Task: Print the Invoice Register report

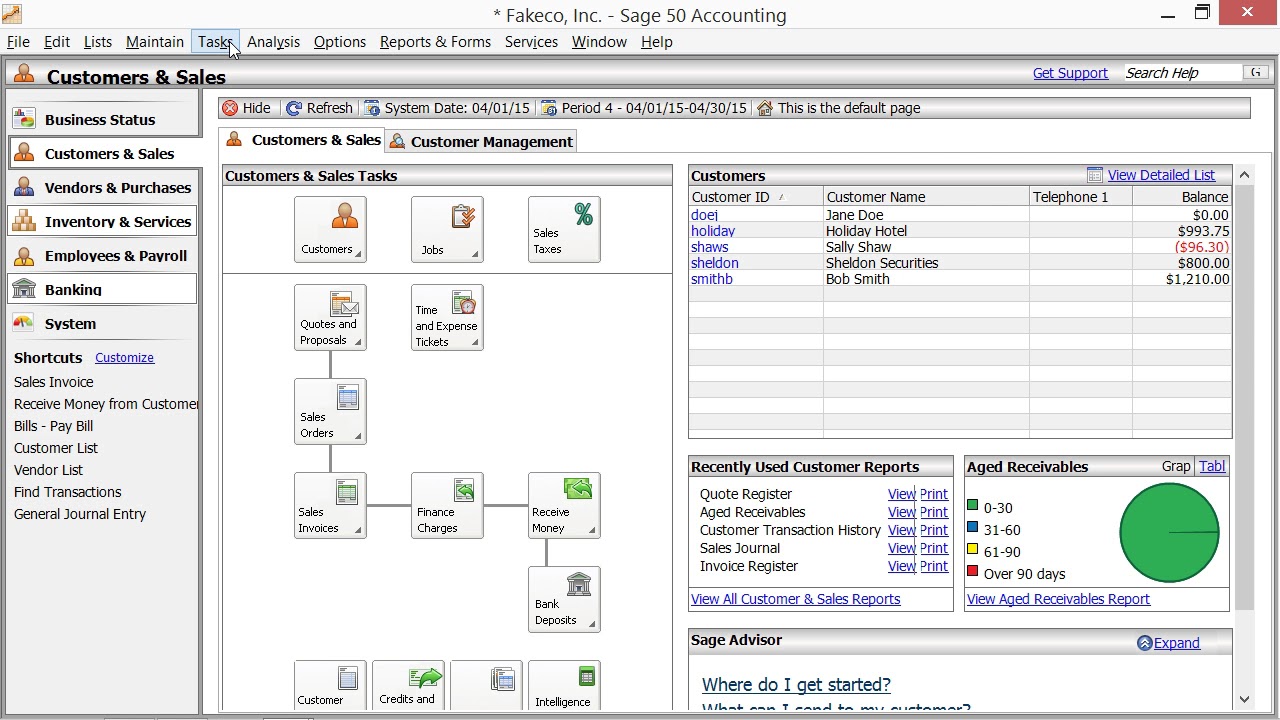Action: 934,566
